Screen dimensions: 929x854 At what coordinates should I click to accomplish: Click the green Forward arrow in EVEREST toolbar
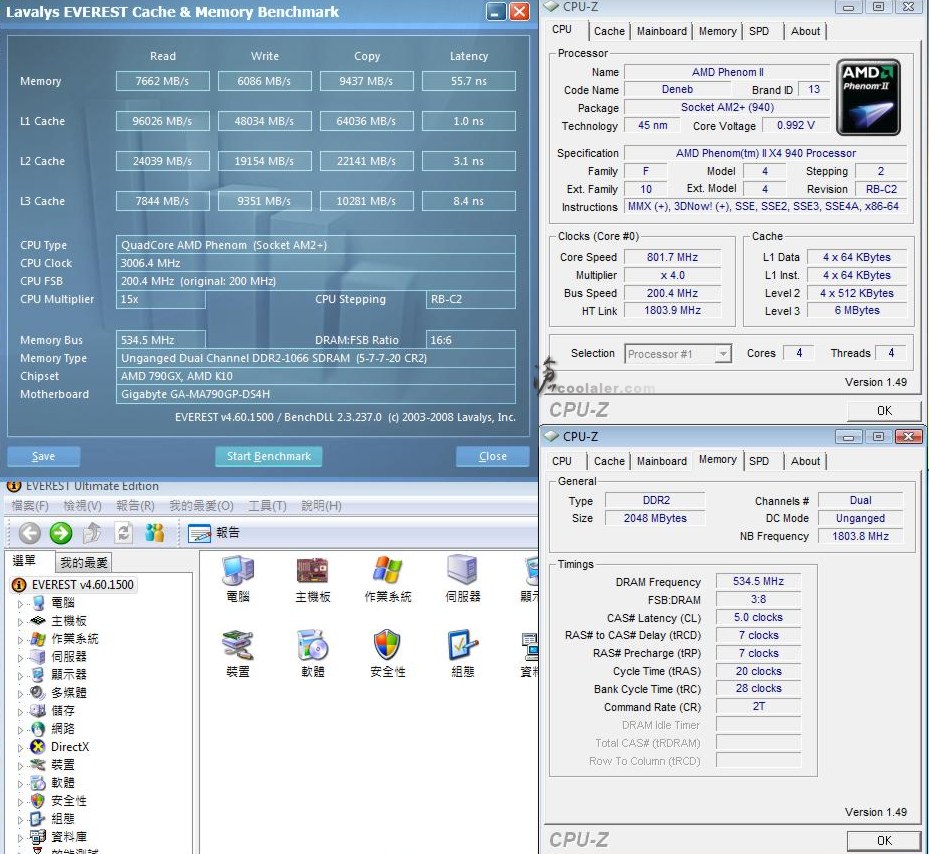click(x=60, y=533)
